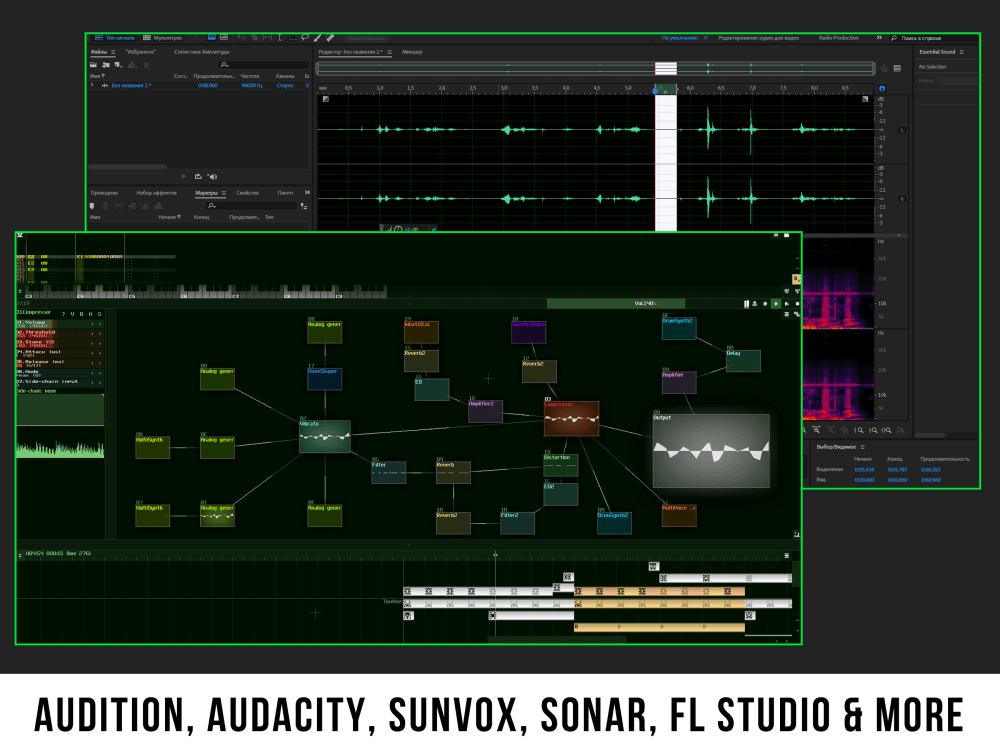Select the Move tool in Audition toolbar

[x=242, y=38]
